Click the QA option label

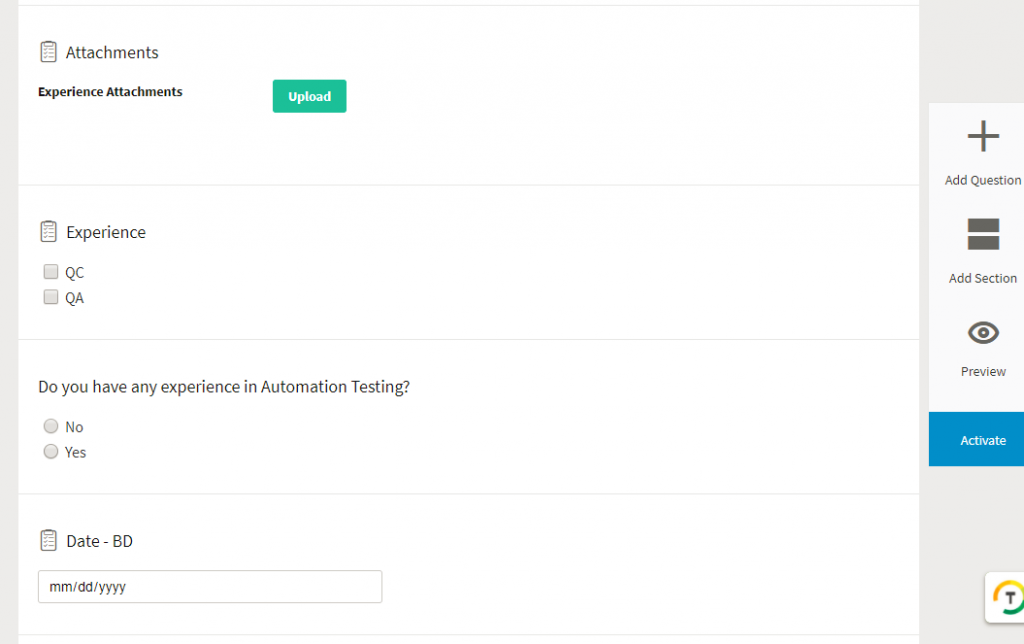[74, 298]
